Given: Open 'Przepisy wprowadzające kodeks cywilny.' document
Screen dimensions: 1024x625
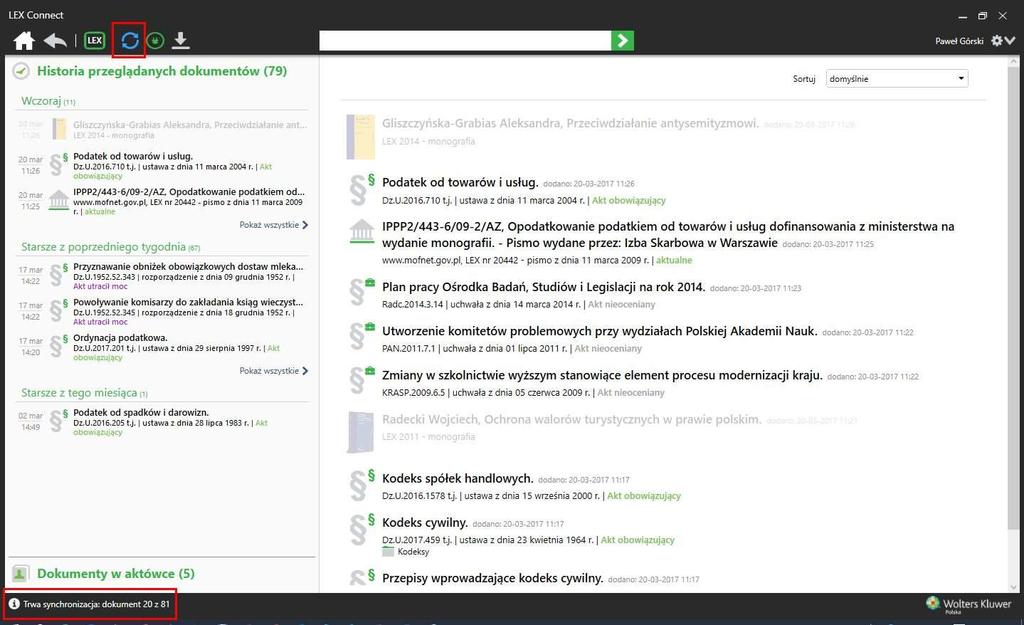Looking at the screenshot, I should 492,578.
